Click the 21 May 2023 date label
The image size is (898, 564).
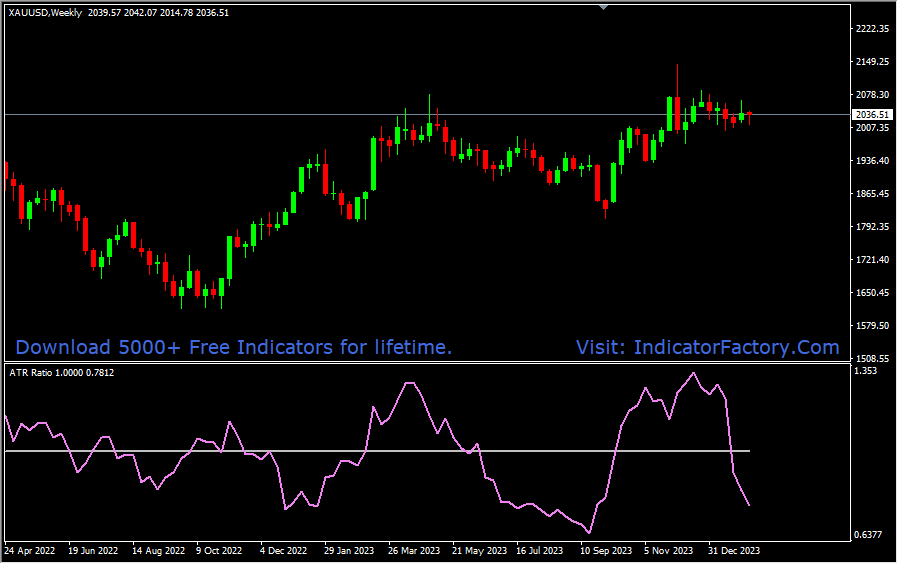(x=479, y=551)
